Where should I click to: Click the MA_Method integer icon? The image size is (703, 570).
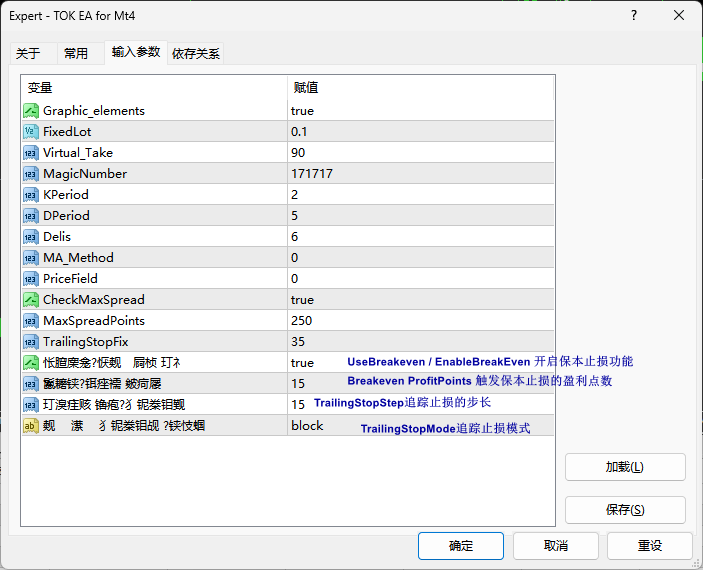[31, 258]
